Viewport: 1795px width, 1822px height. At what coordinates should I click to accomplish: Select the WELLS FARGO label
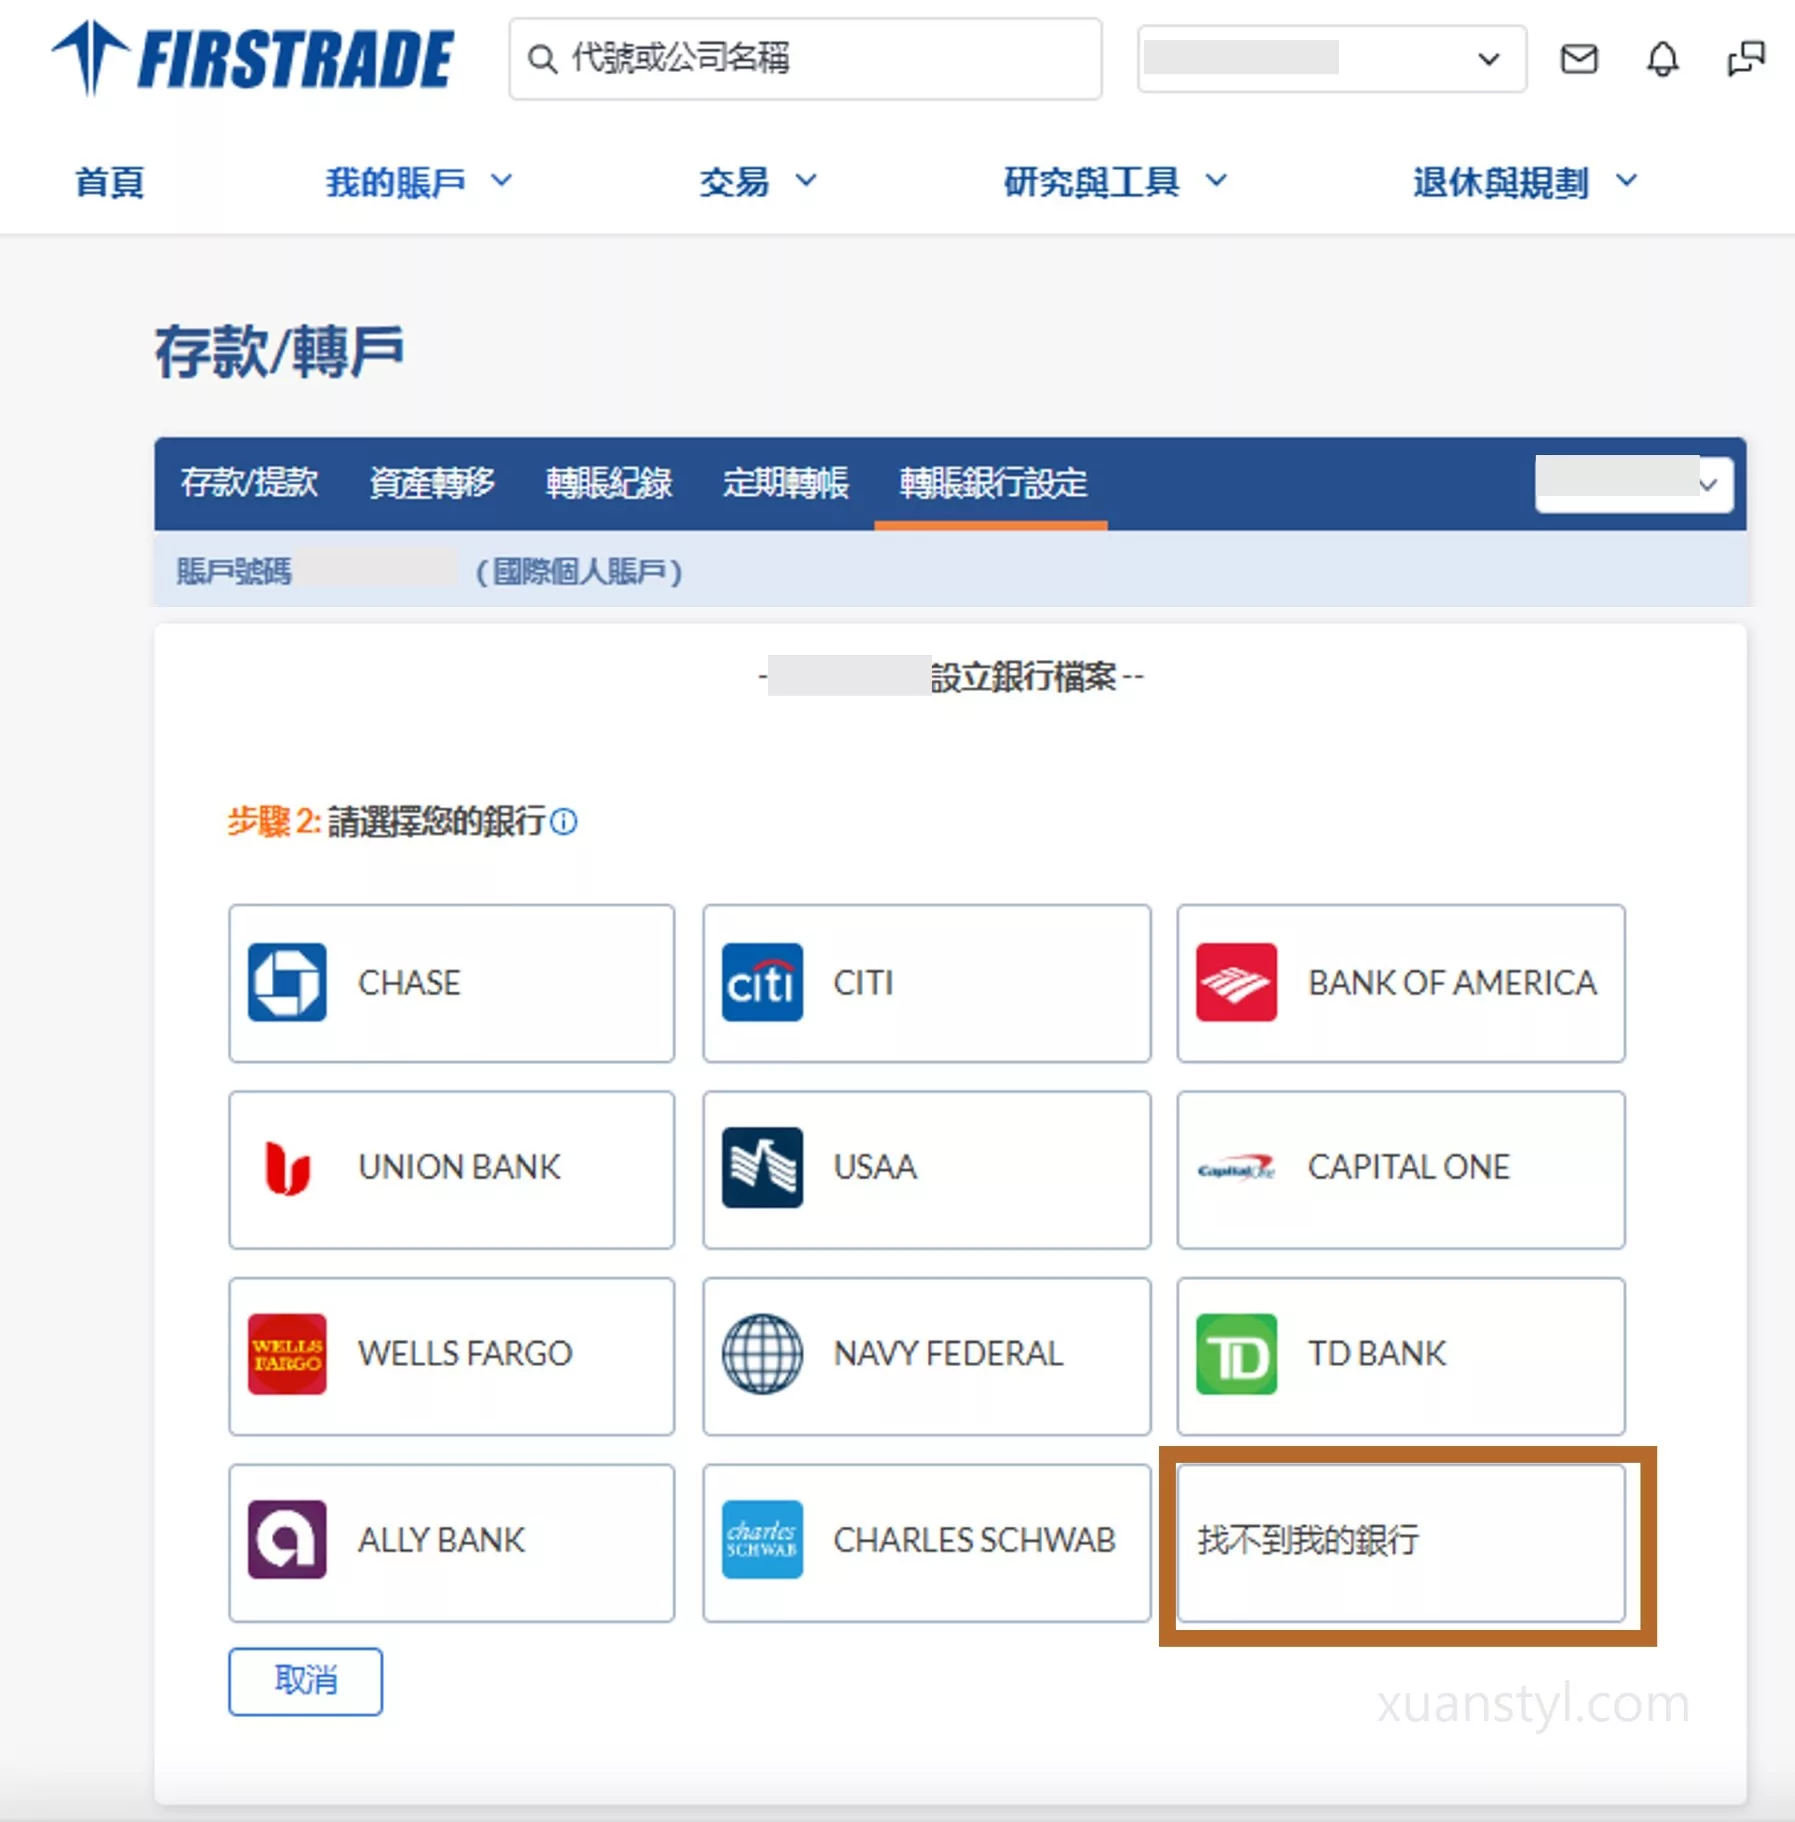tap(465, 1353)
